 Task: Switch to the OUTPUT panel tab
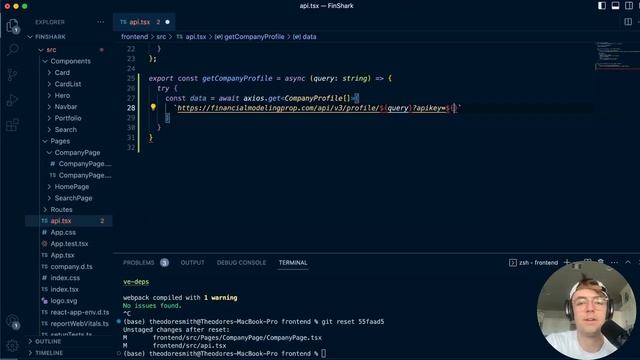point(192,262)
